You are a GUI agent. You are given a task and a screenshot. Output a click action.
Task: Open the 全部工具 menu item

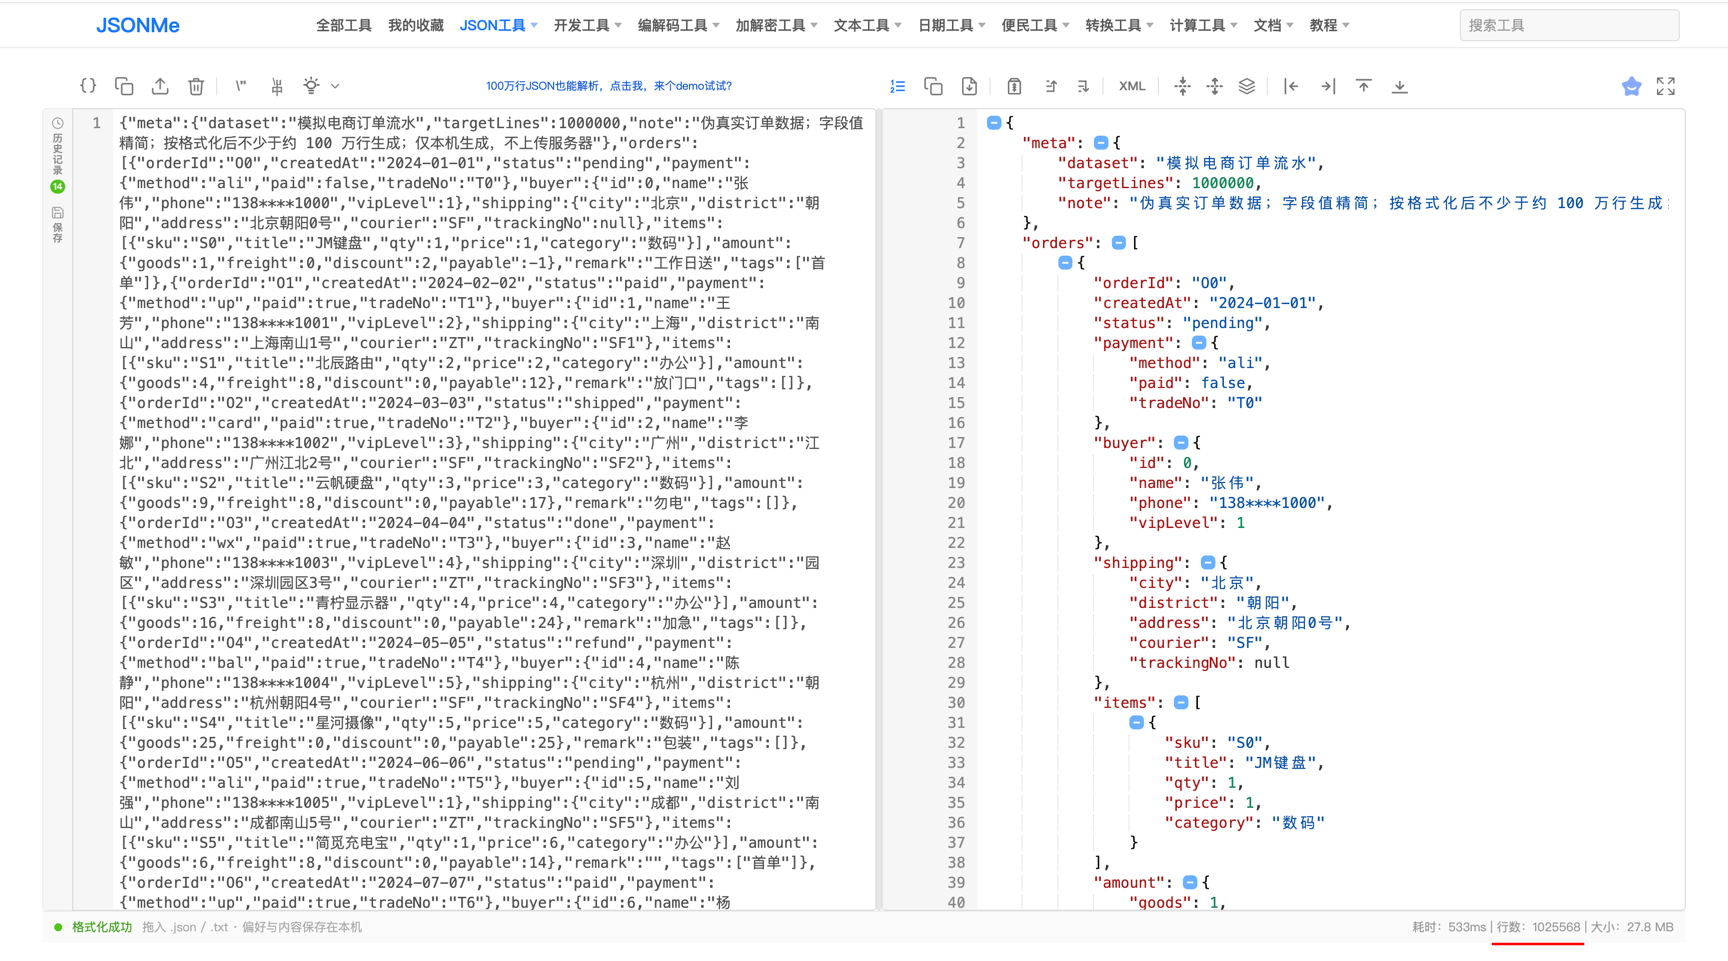tap(344, 25)
